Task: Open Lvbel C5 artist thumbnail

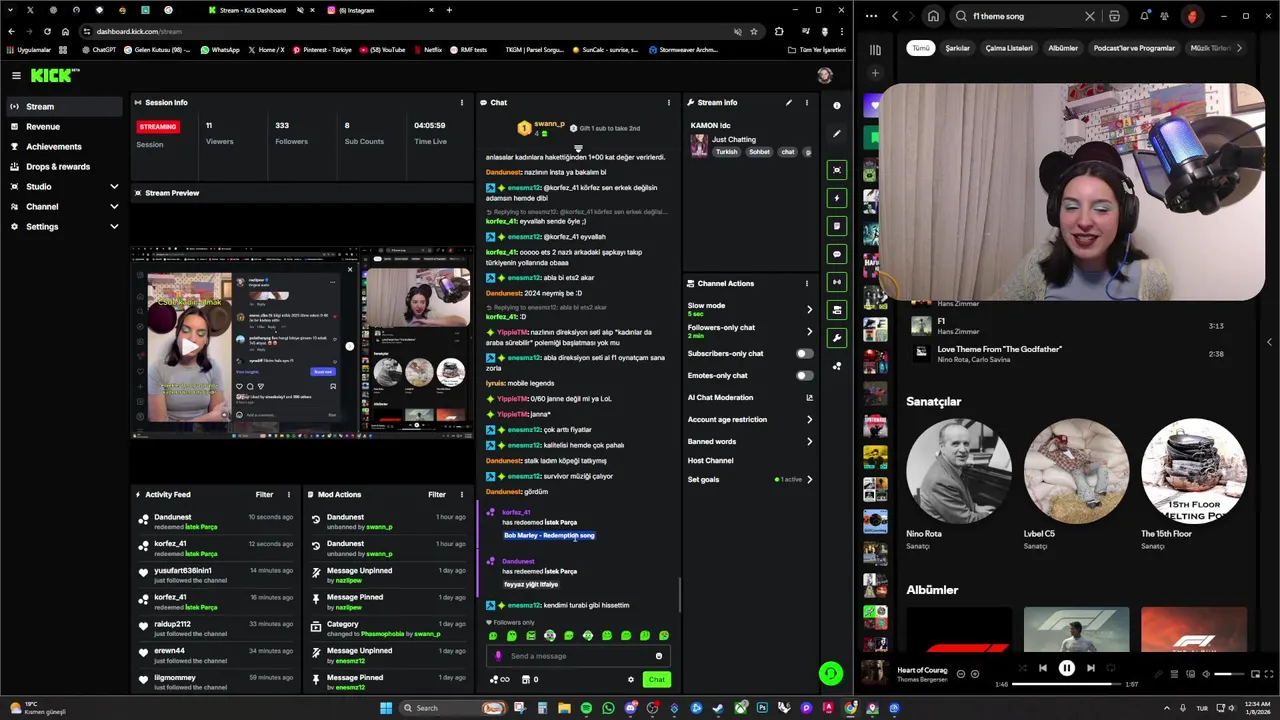Action: pyautogui.click(x=1076, y=472)
